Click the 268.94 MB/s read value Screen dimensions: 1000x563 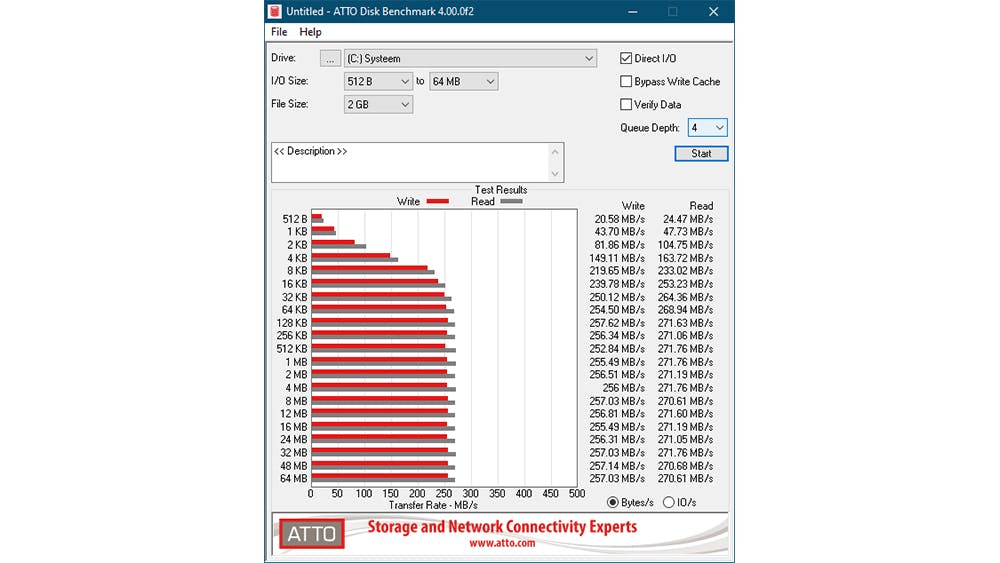[x=686, y=310]
